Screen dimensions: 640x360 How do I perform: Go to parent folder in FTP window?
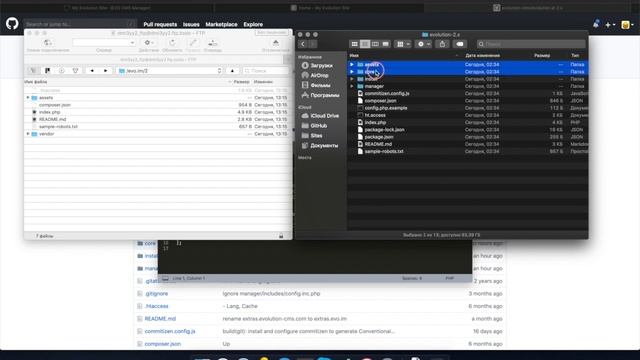[x=232, y=71]
